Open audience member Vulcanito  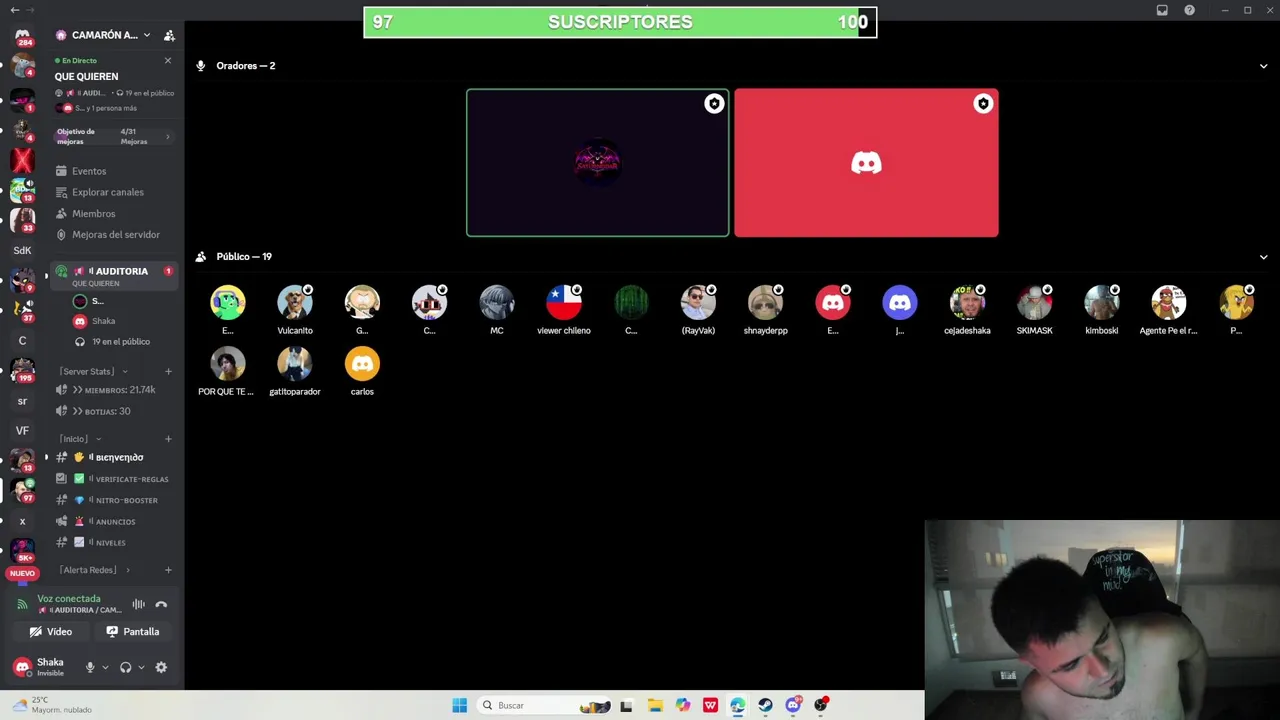(x=295, y=309)
